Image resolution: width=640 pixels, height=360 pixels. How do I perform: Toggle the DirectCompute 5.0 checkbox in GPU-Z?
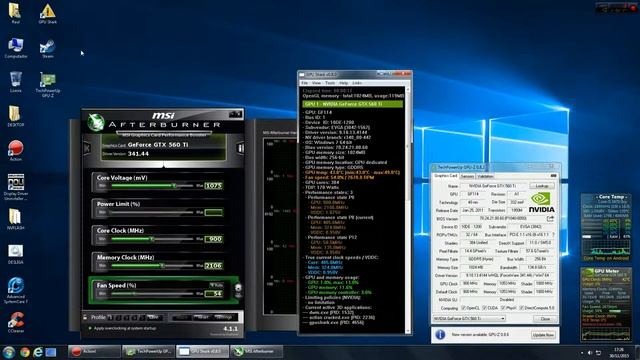[x=521, y=308]
